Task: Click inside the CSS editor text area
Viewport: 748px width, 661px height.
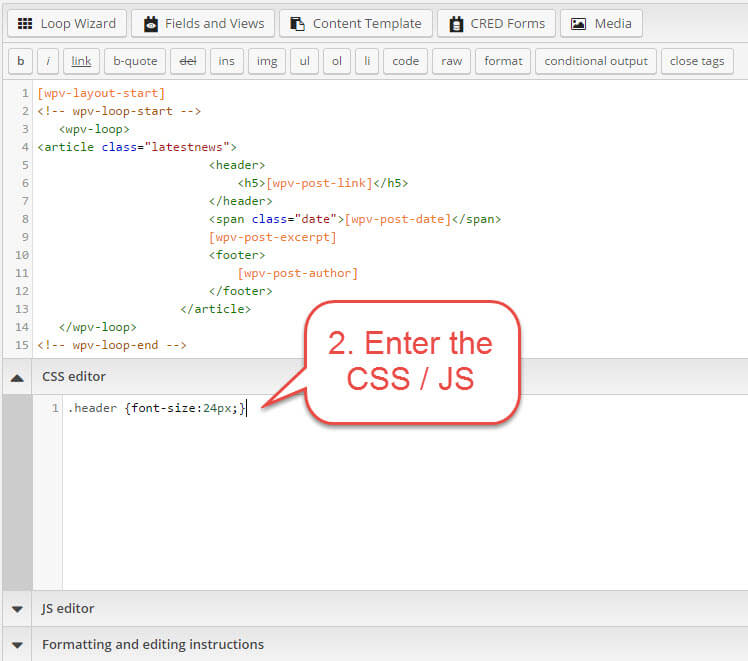Action: (x=405, y=493)
